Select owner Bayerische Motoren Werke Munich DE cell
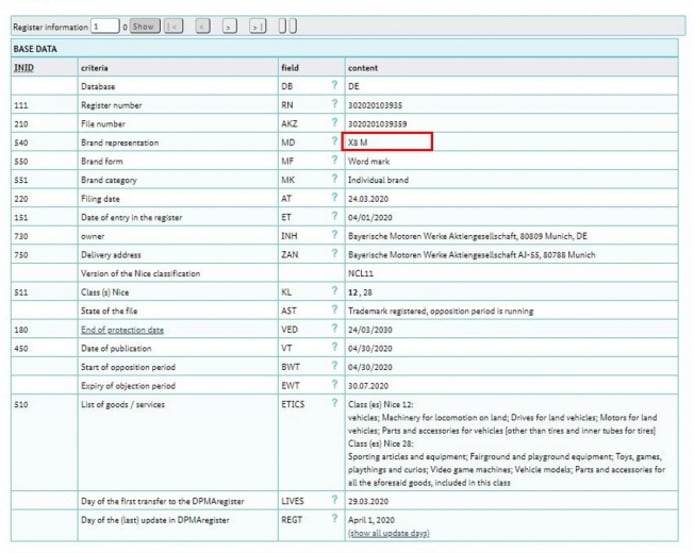Viewport: 694px width, 553px height. pos(511,236)
